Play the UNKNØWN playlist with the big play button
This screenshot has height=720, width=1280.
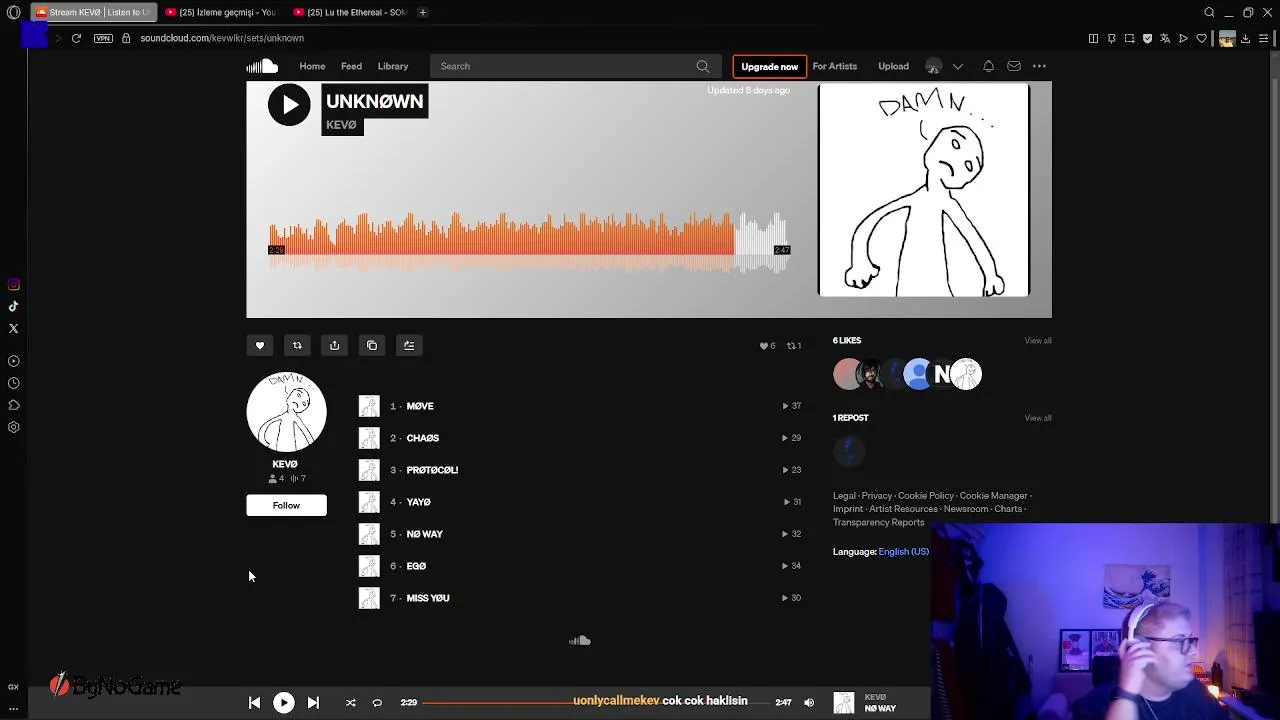[x=289, y=105]
